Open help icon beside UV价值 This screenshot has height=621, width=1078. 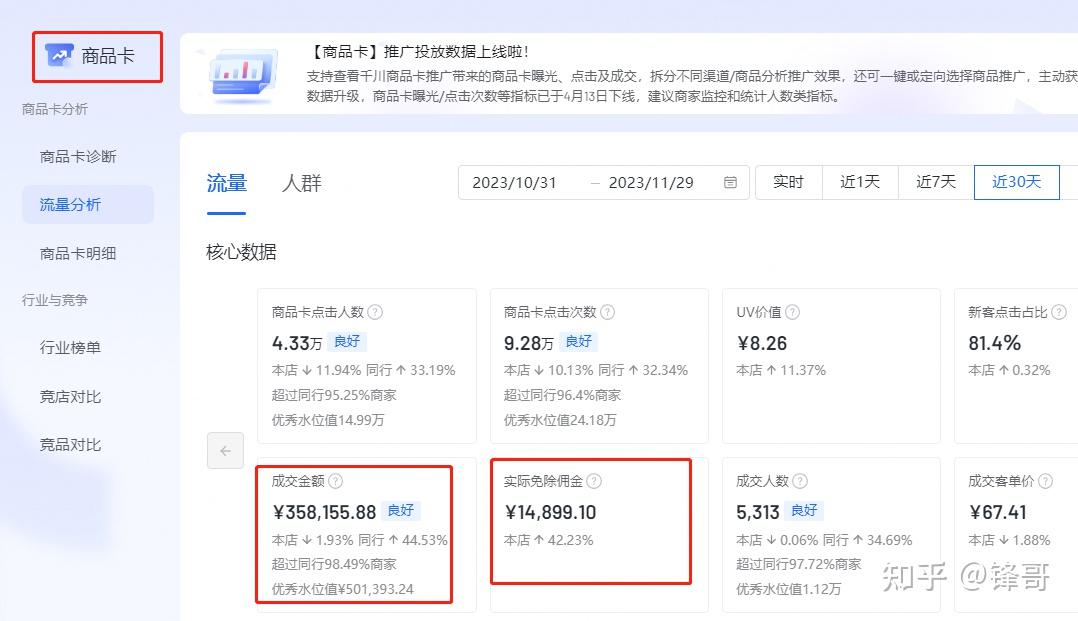coord(792,312)
